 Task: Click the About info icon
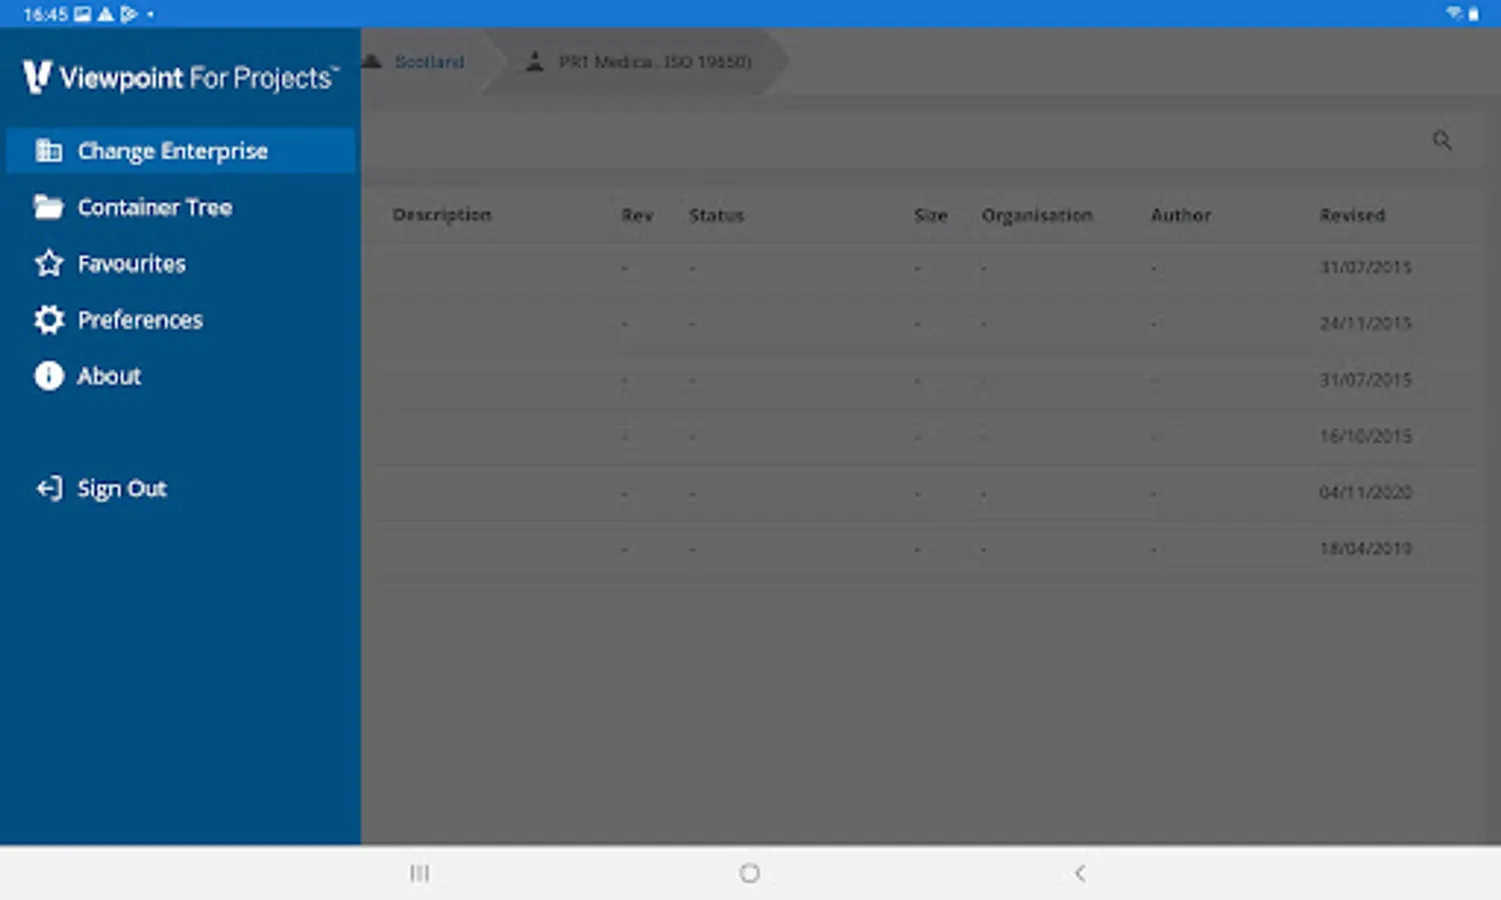[48, 376]
